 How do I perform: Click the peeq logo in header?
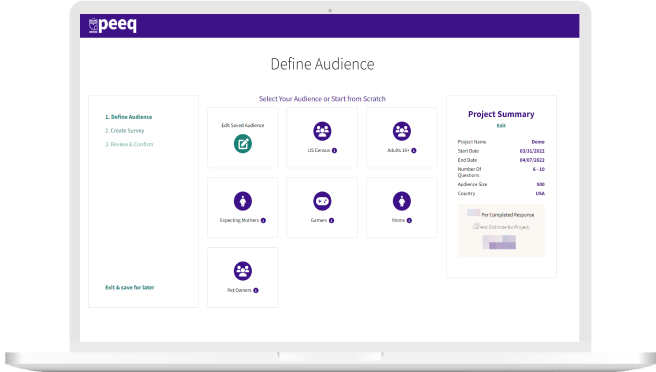click(113, 25)
